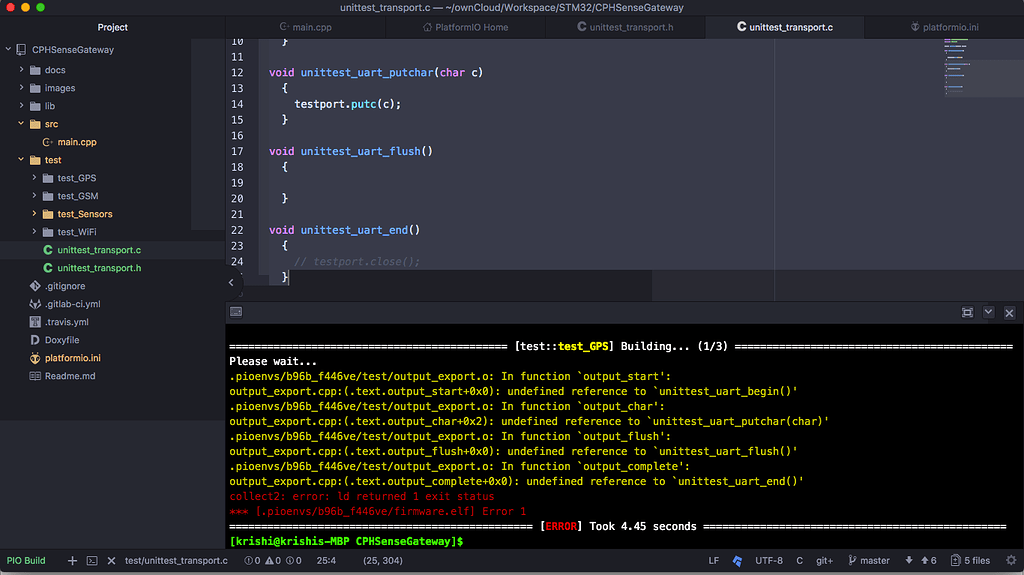
Task: Expand the test_GSM folder
Action: coord(35,196)
